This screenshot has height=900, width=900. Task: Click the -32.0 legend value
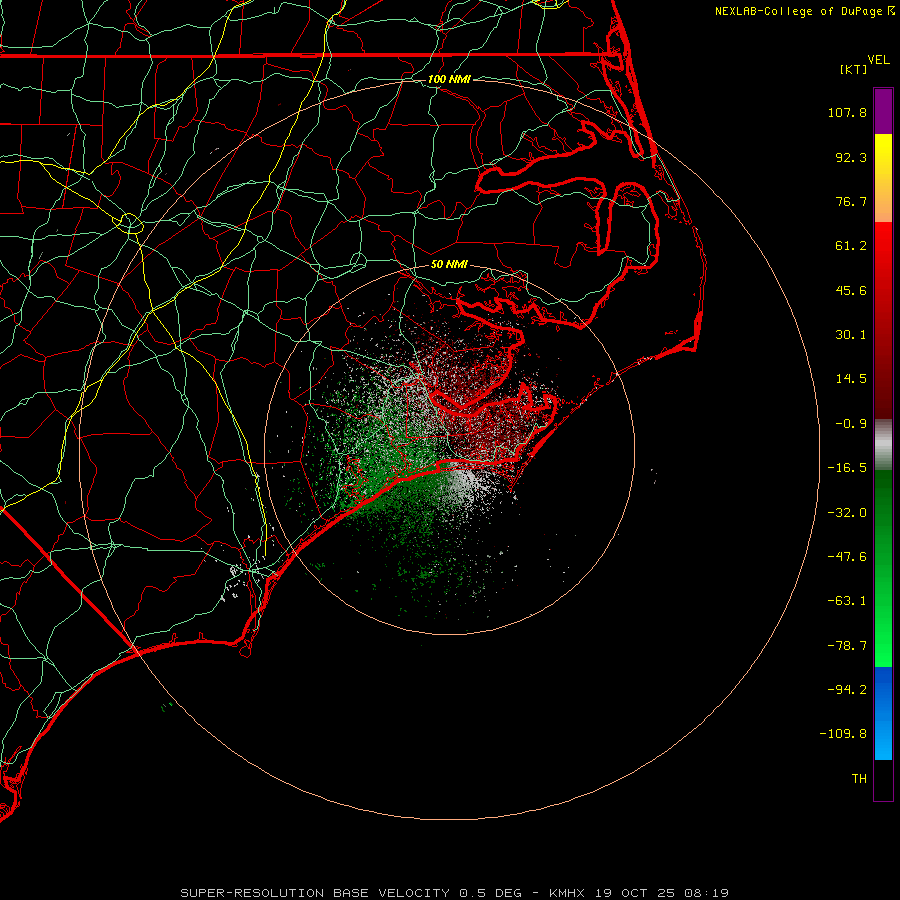(847, 513)
